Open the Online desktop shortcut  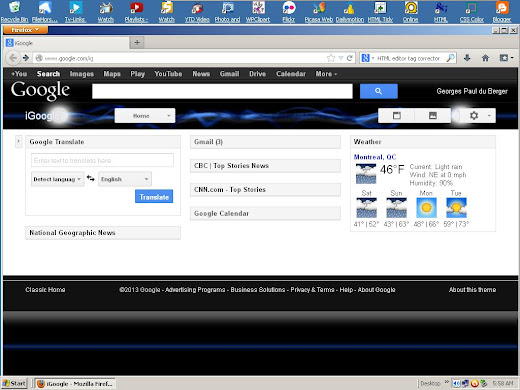click(411, 11)
